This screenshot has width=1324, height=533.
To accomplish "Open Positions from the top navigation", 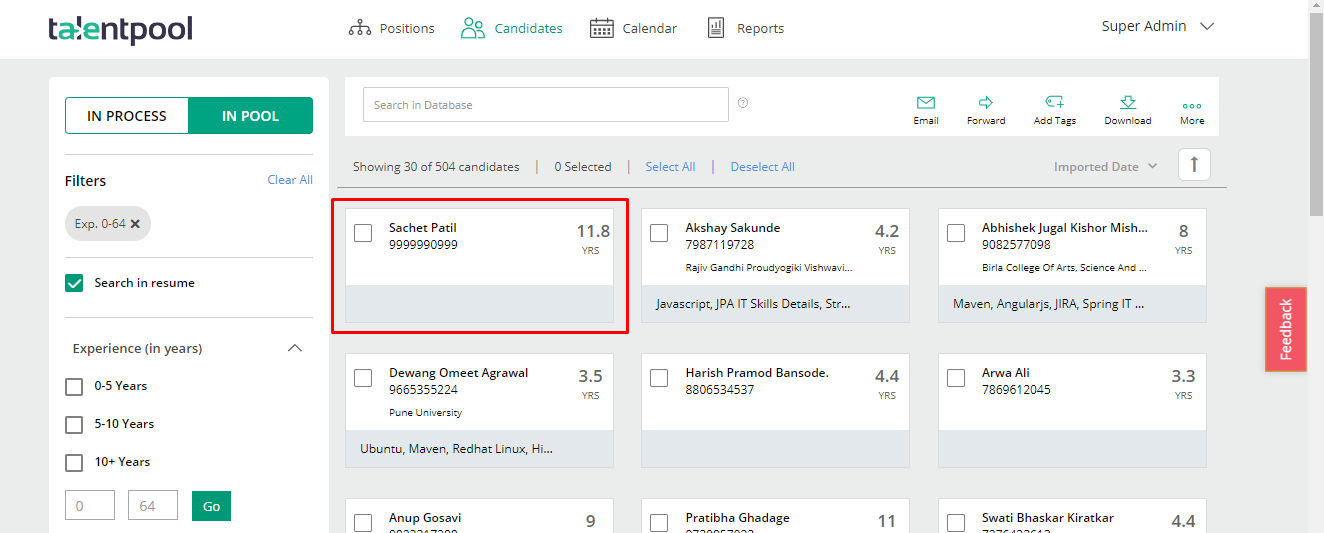I will tap(391, 28).
